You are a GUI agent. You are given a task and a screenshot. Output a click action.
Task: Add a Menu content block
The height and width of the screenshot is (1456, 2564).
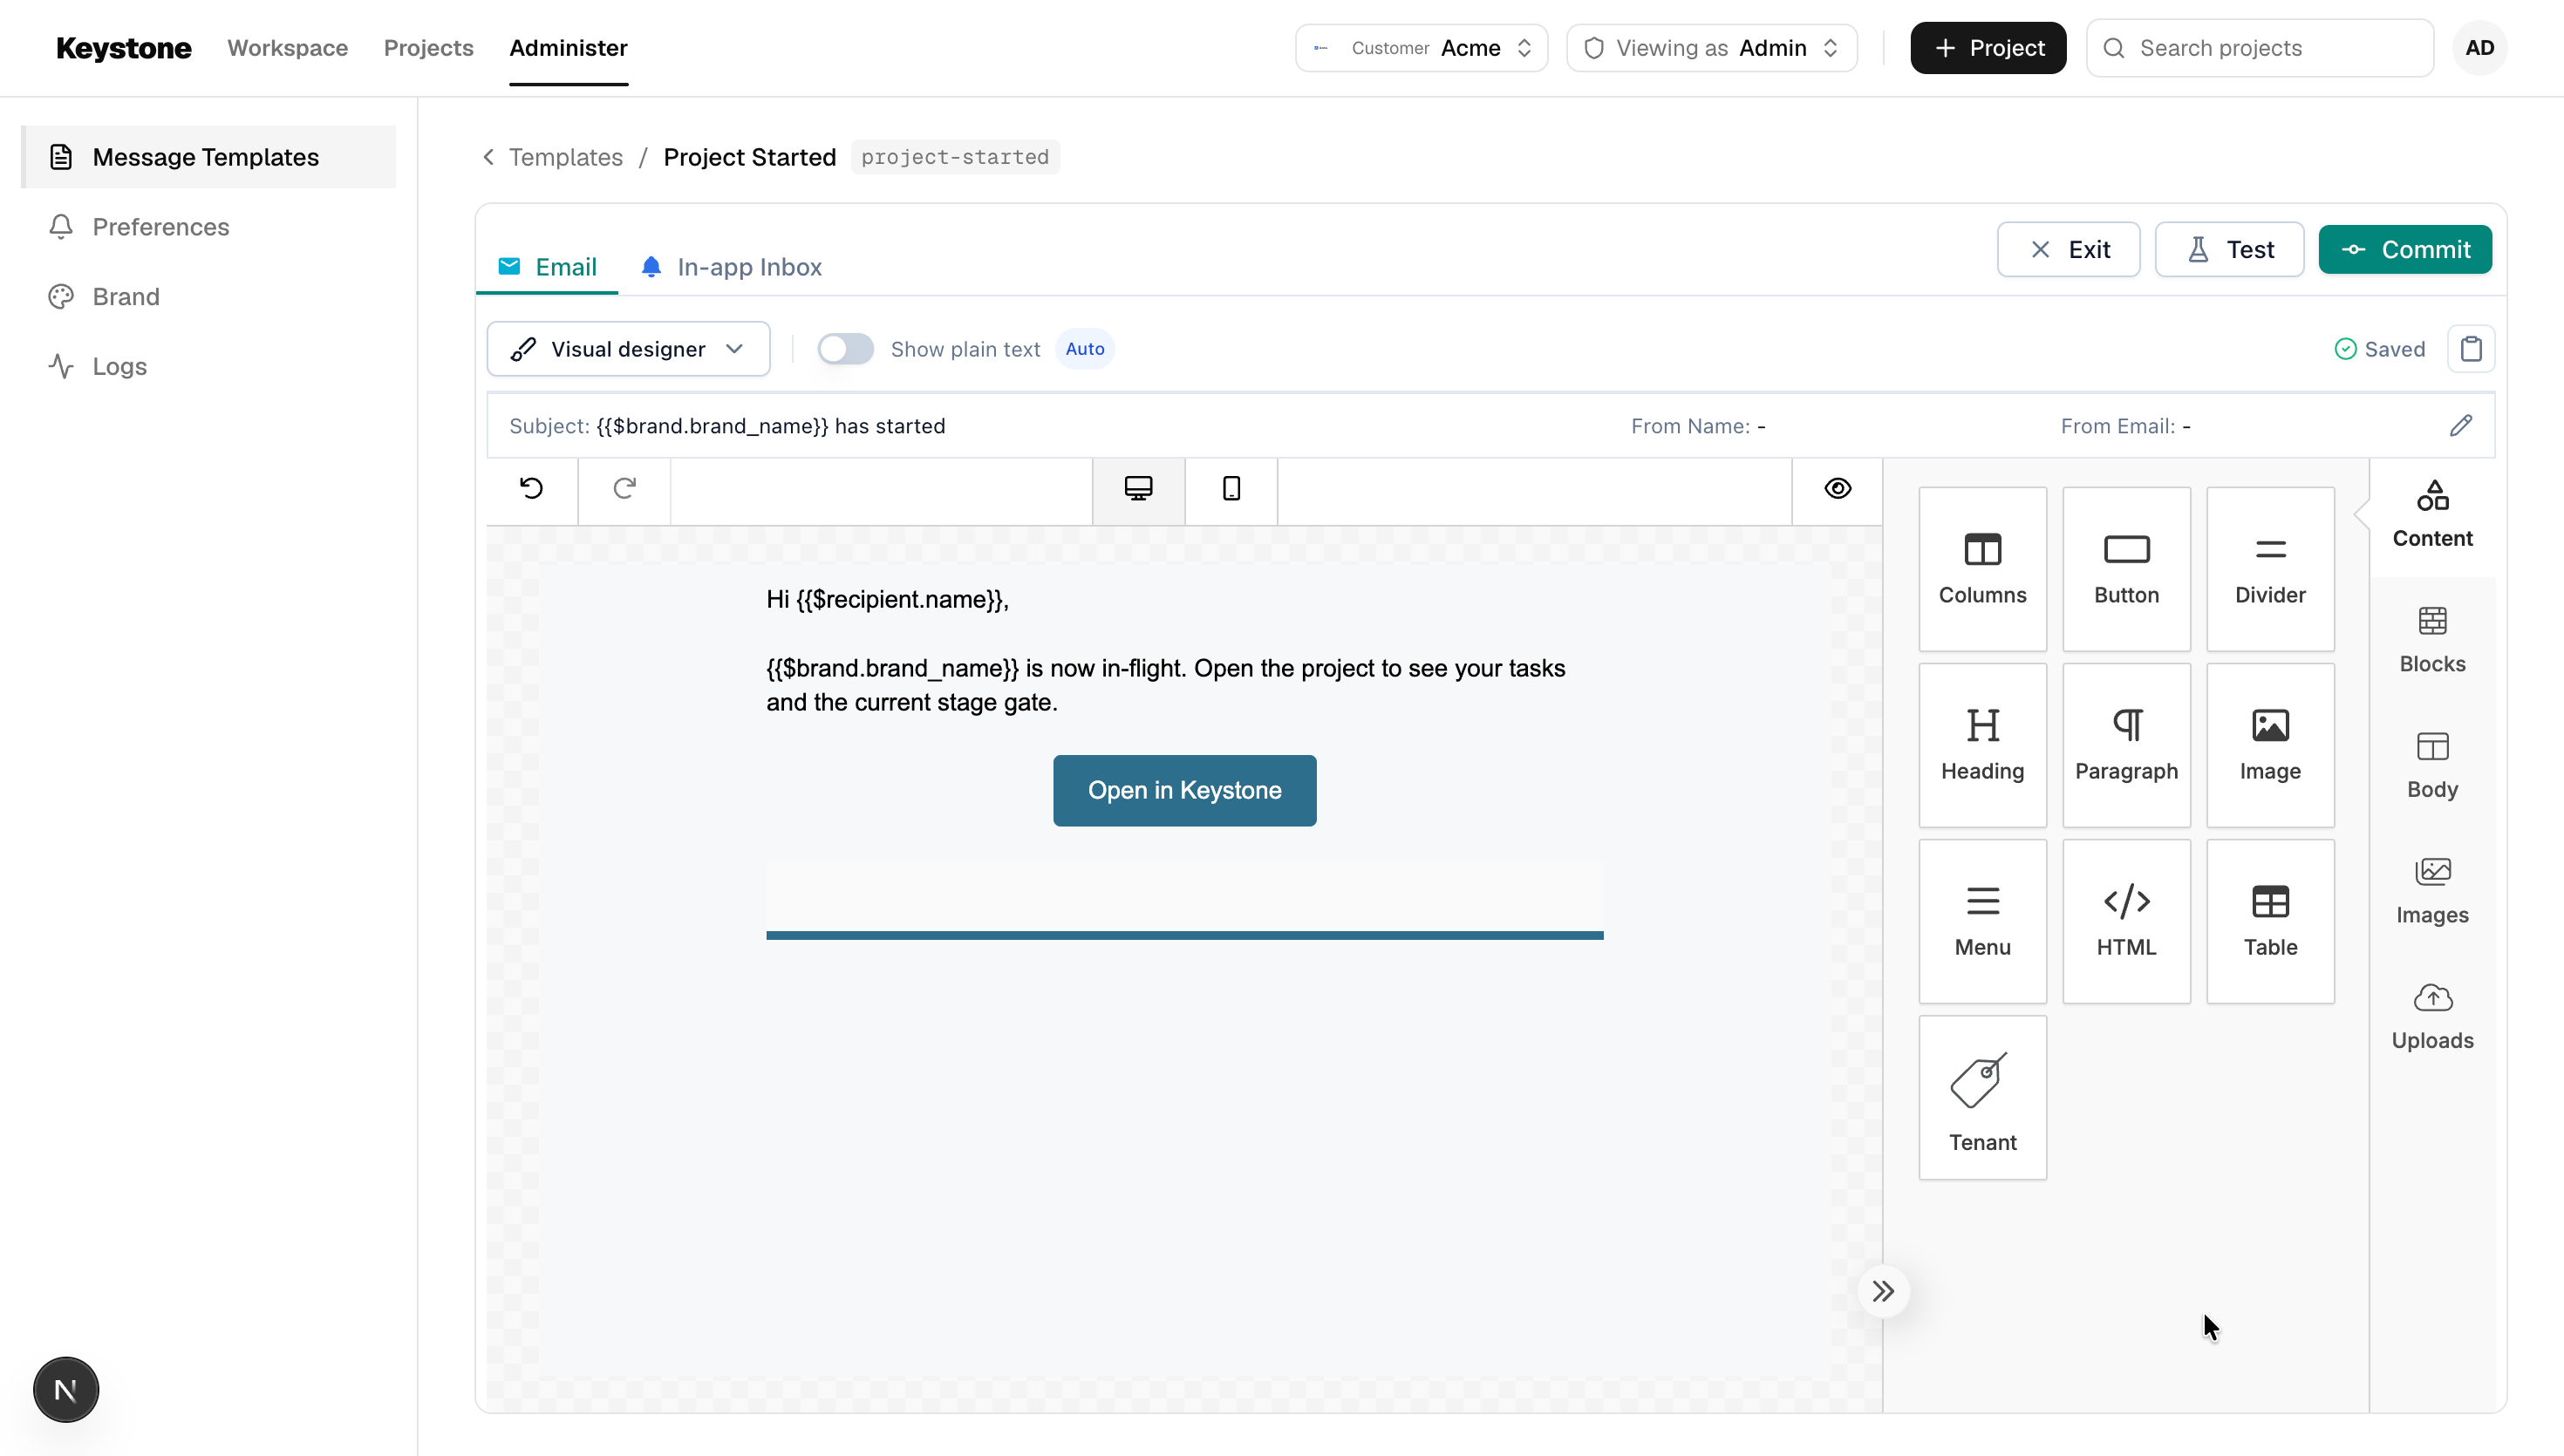click(x=1982, y=921)
